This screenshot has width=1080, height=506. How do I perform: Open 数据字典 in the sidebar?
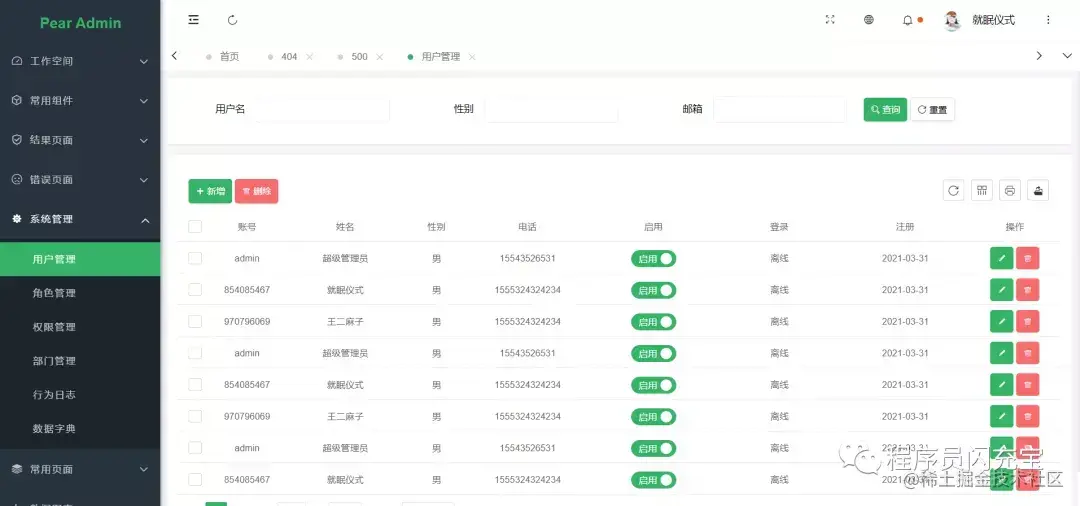pyautogui.click(x=80, y=428)
